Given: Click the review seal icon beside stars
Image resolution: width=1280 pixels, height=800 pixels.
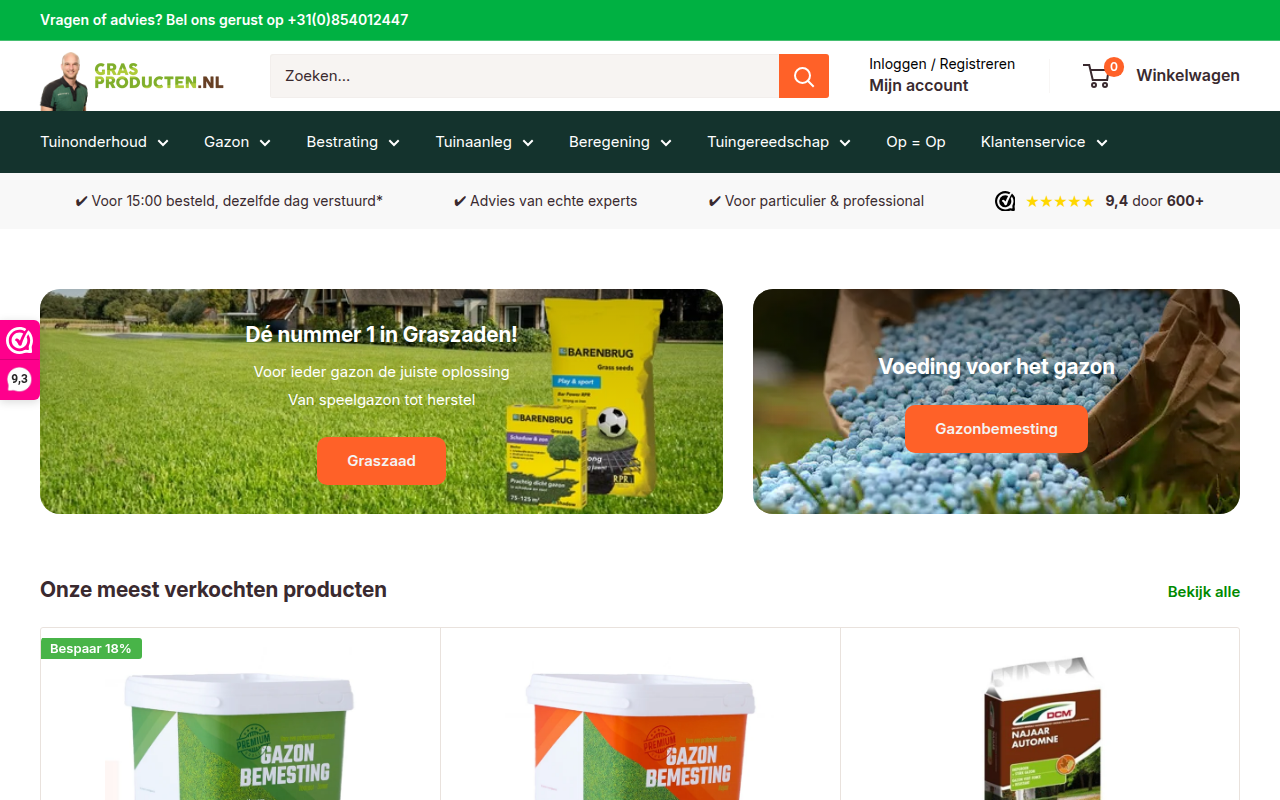Looking at the screenshot, I should click(1005, 201).
